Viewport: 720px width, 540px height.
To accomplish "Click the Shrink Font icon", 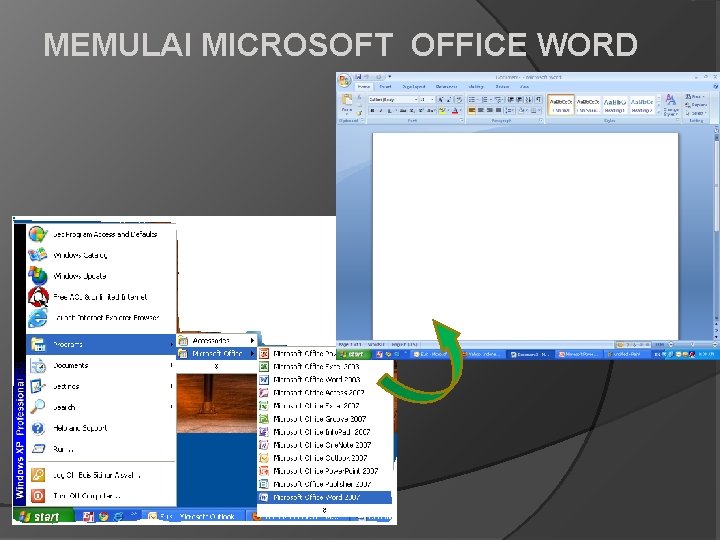I will click(449, 100).
